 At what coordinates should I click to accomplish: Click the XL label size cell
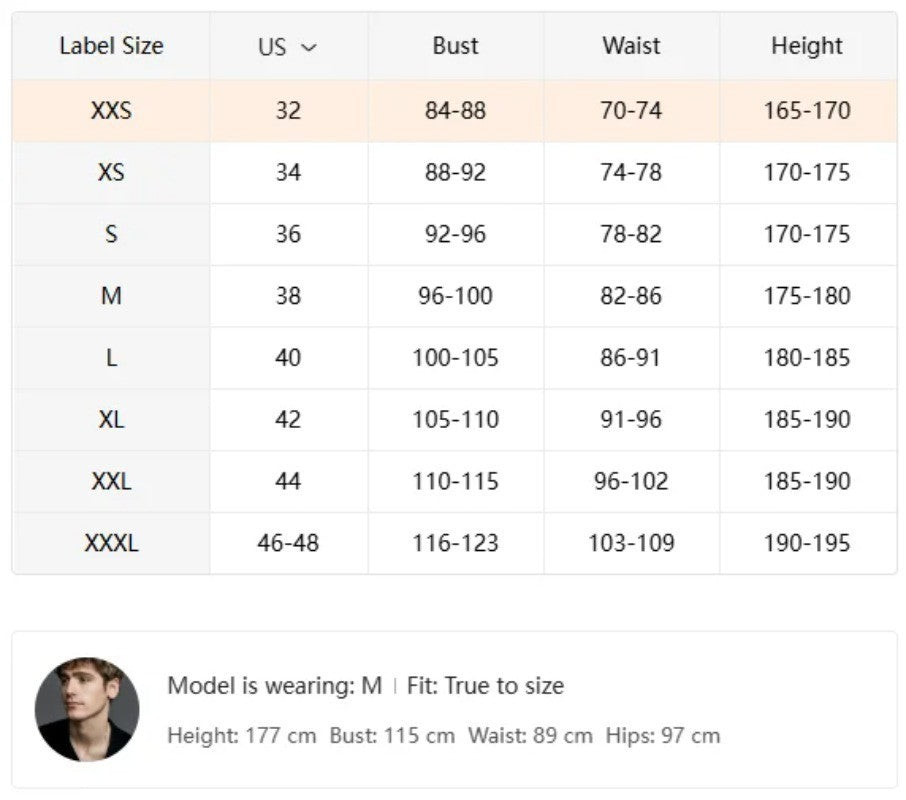[111, 420]
